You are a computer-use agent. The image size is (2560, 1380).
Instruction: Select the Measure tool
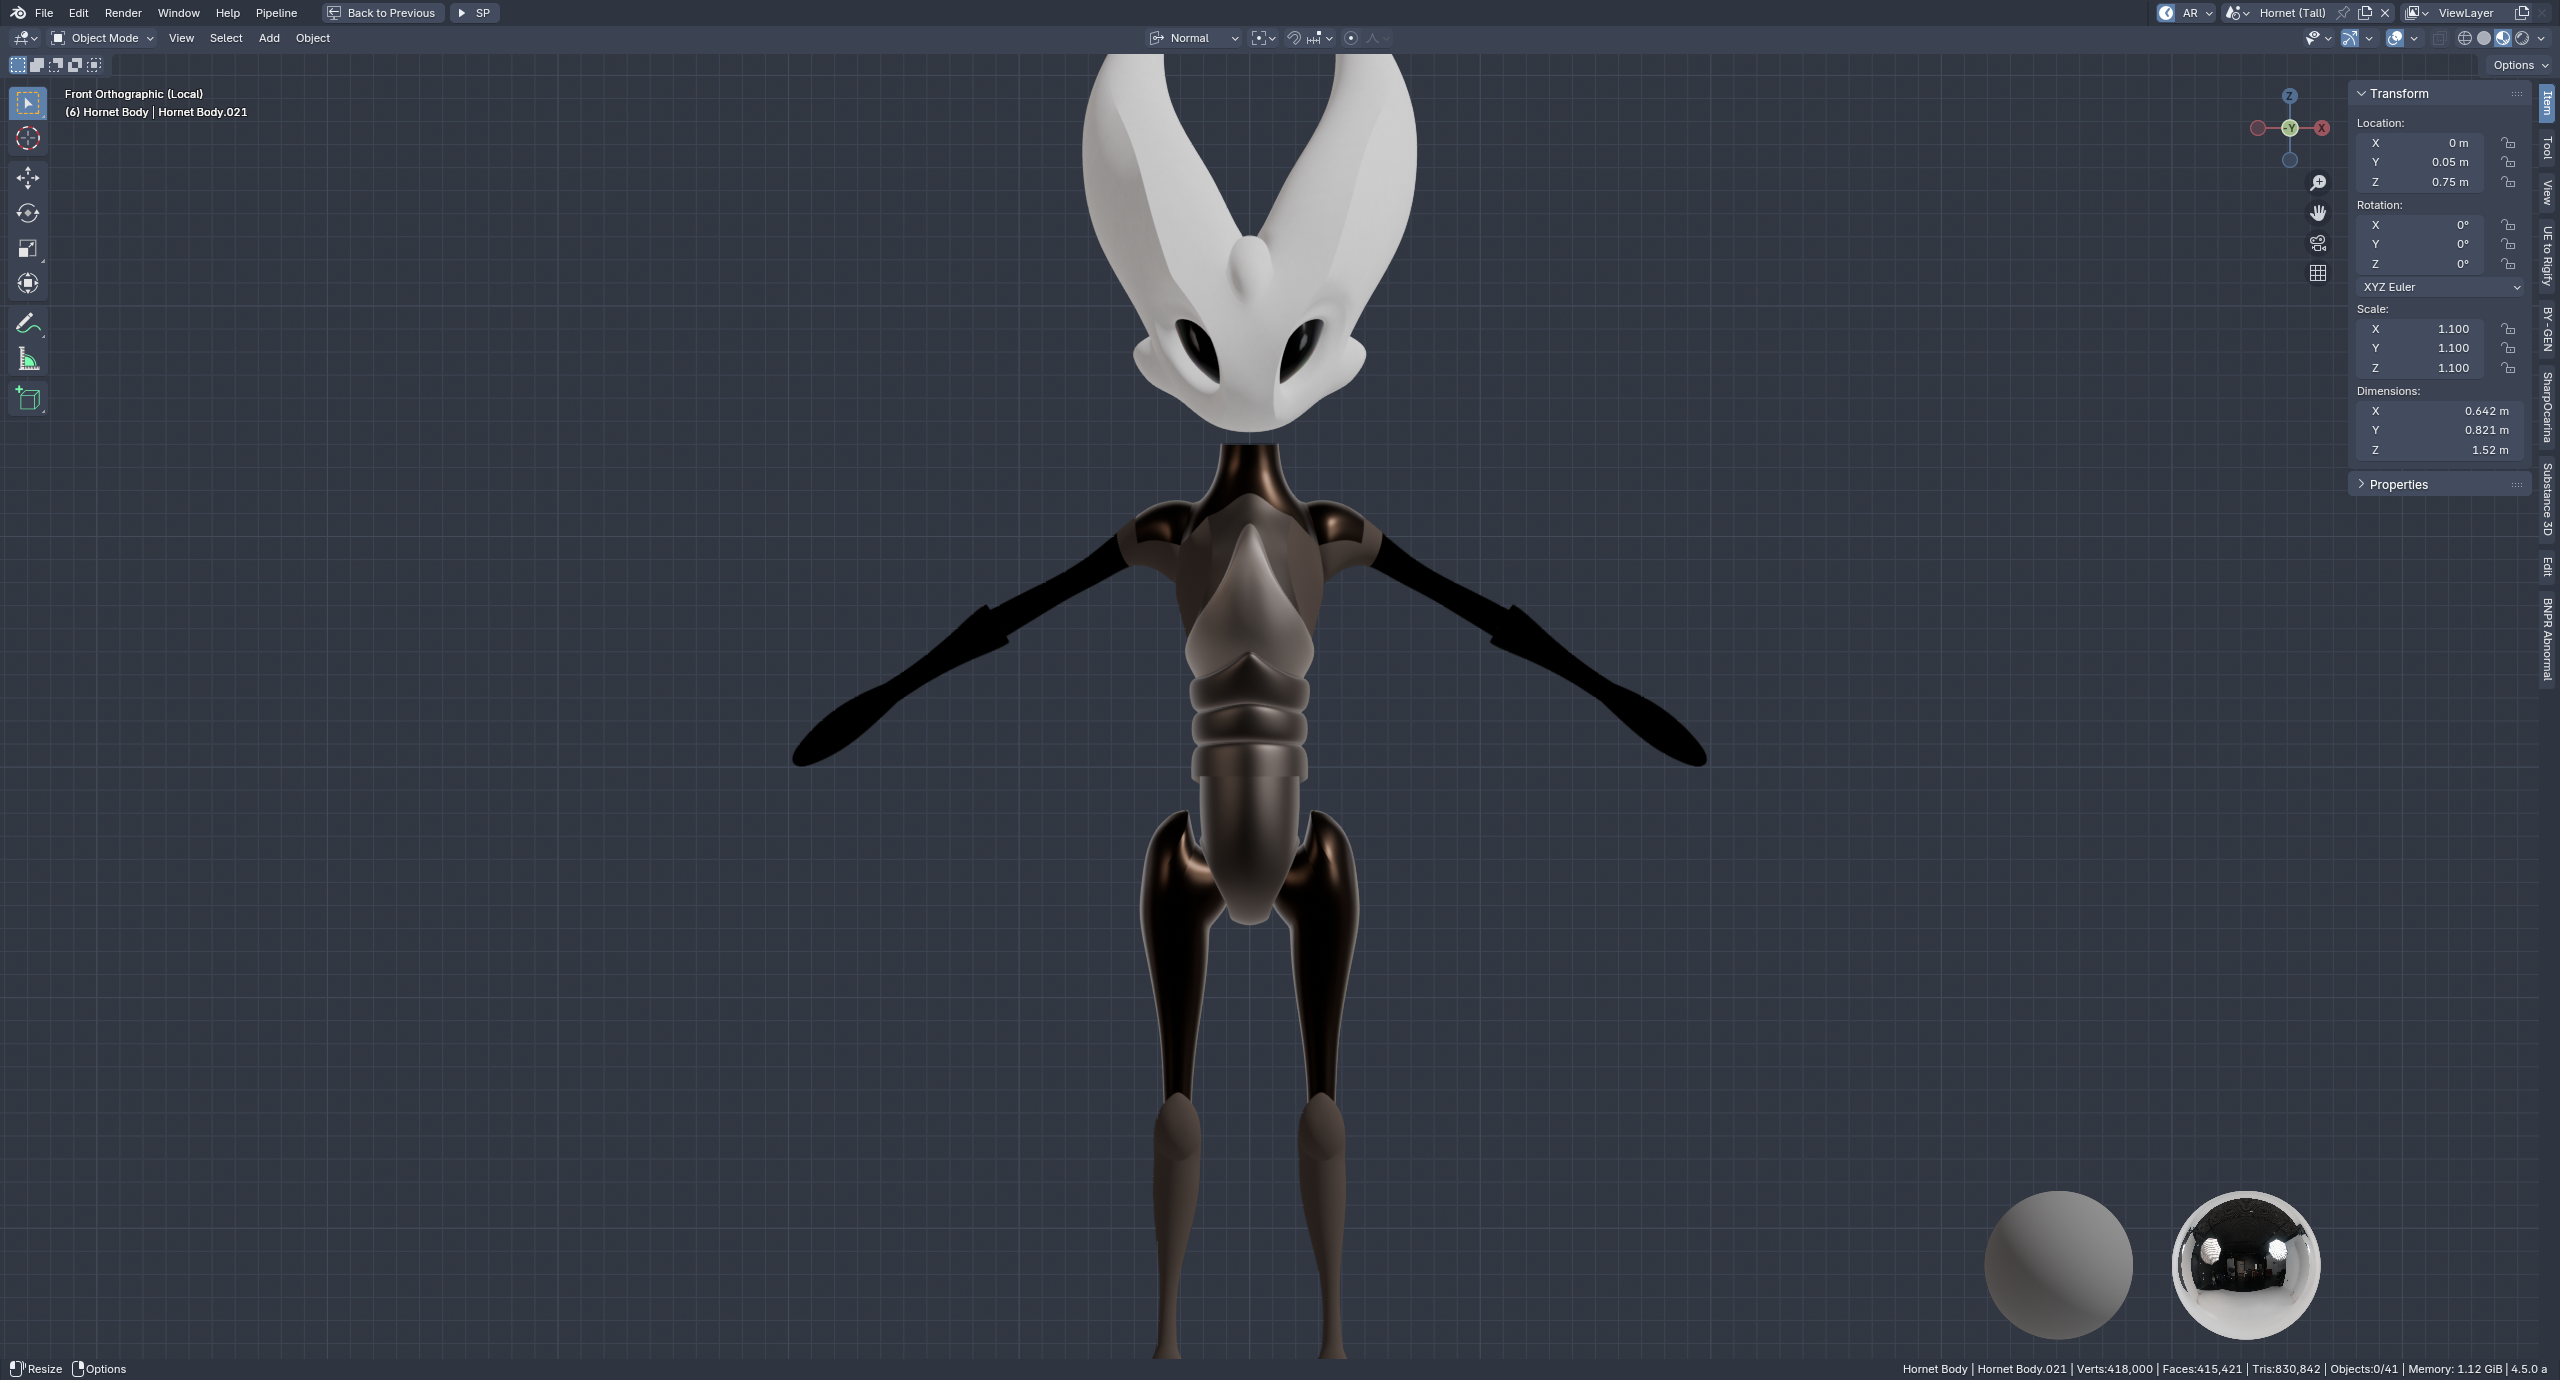(x=28, y=359)
